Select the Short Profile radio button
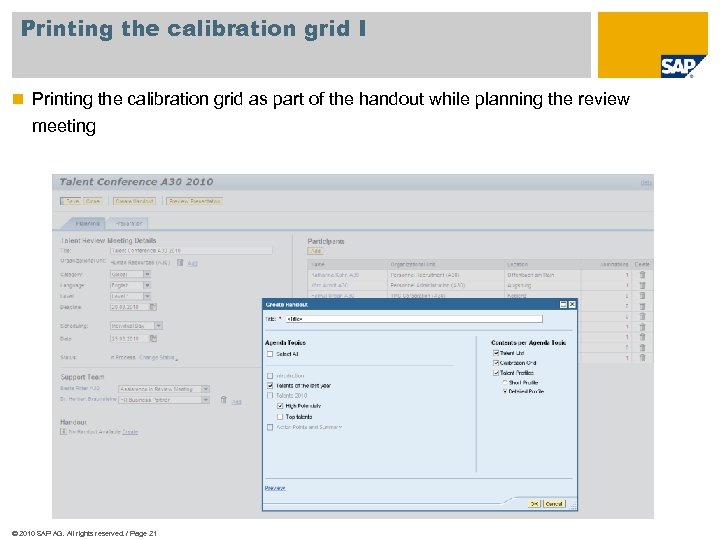 point(505,382)
